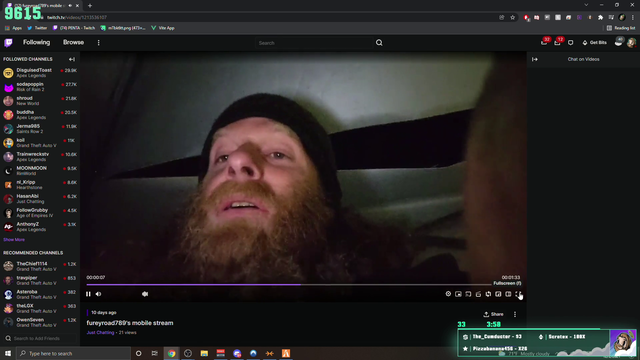Open MOONMOON channel
The height and width of the screenshot is (360, 640).
point(40,171)
